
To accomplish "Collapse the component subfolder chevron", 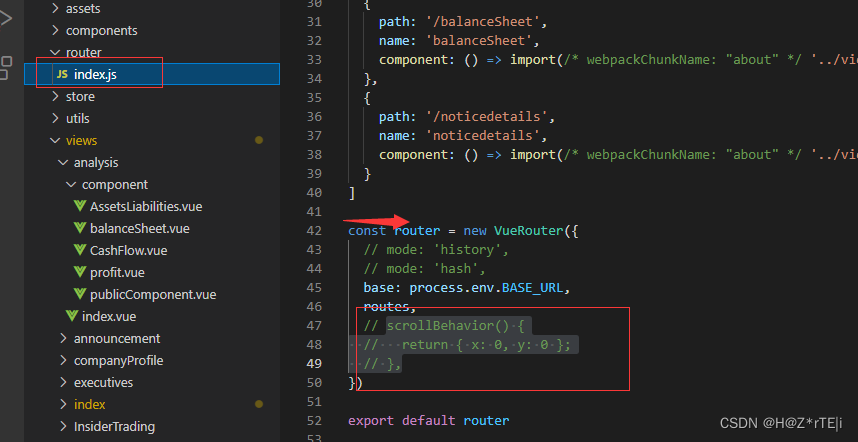I will coord(71,184).
